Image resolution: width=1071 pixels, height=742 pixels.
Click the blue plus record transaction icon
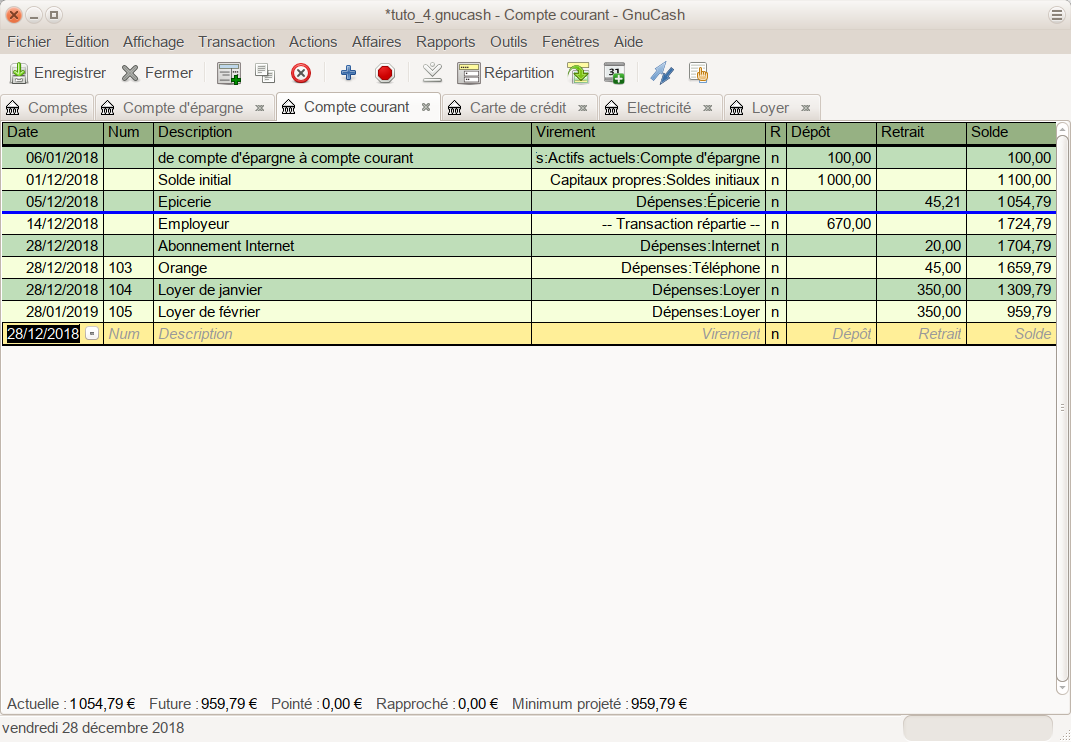tap(348, 73)
